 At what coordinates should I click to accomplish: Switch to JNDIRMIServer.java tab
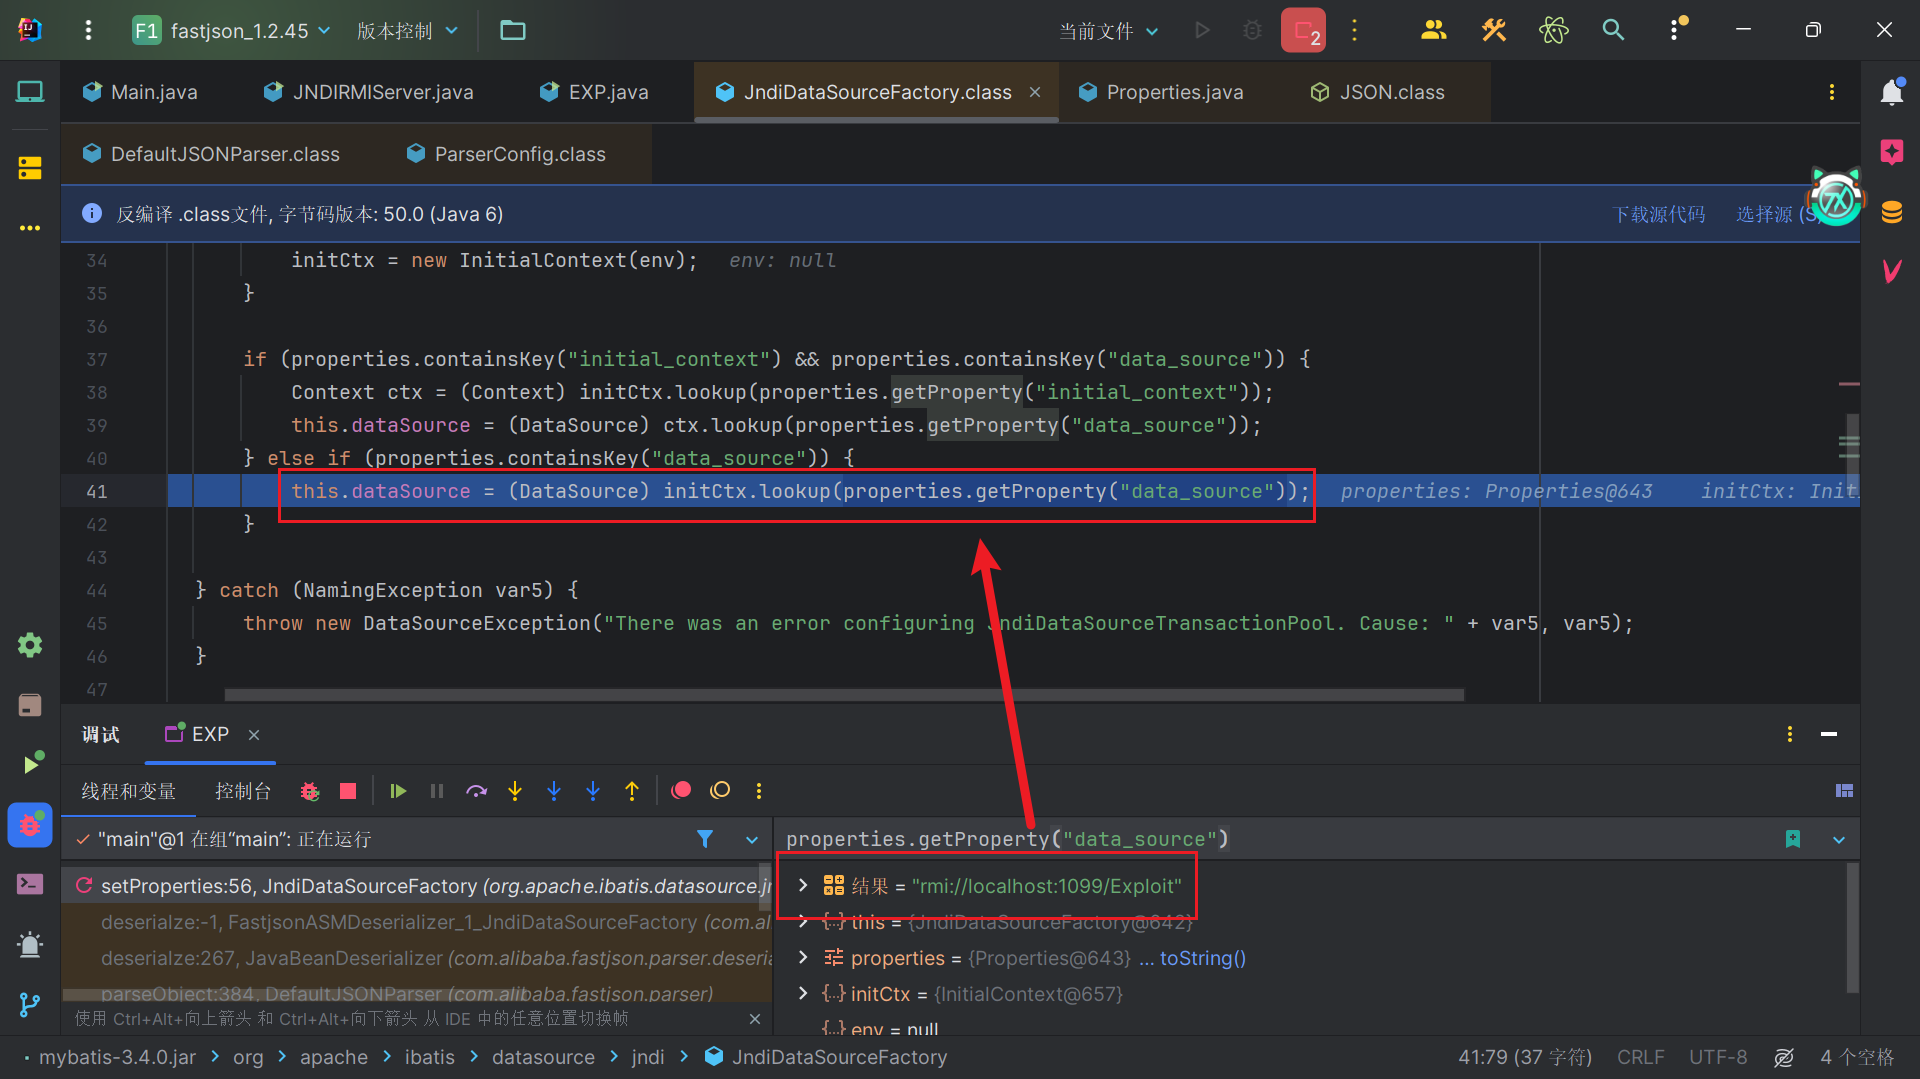point(369,92)
